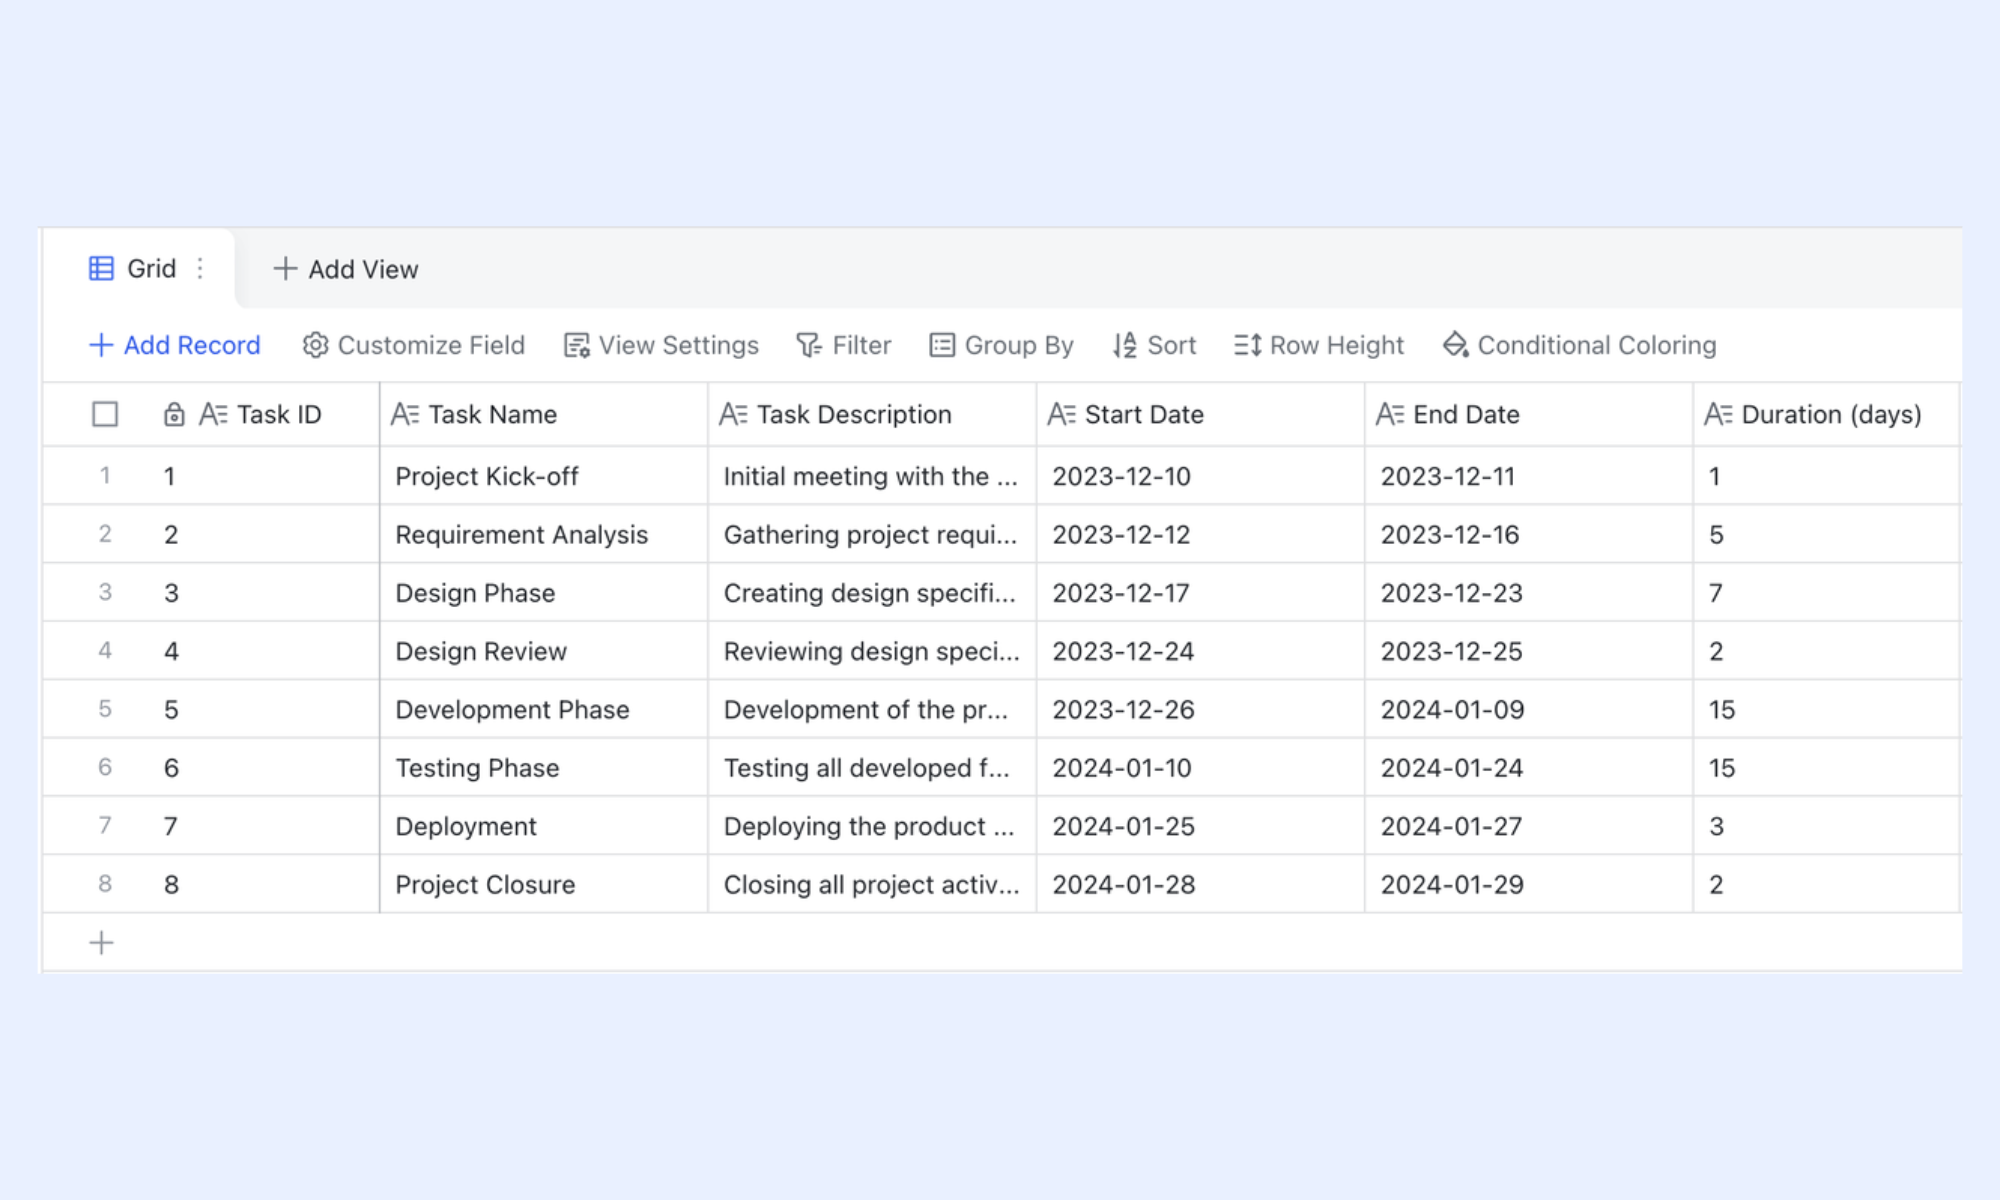This screenshot has width=2000, height=1200.
Task: Open Customize Field settings
Action: click(414, 345)
